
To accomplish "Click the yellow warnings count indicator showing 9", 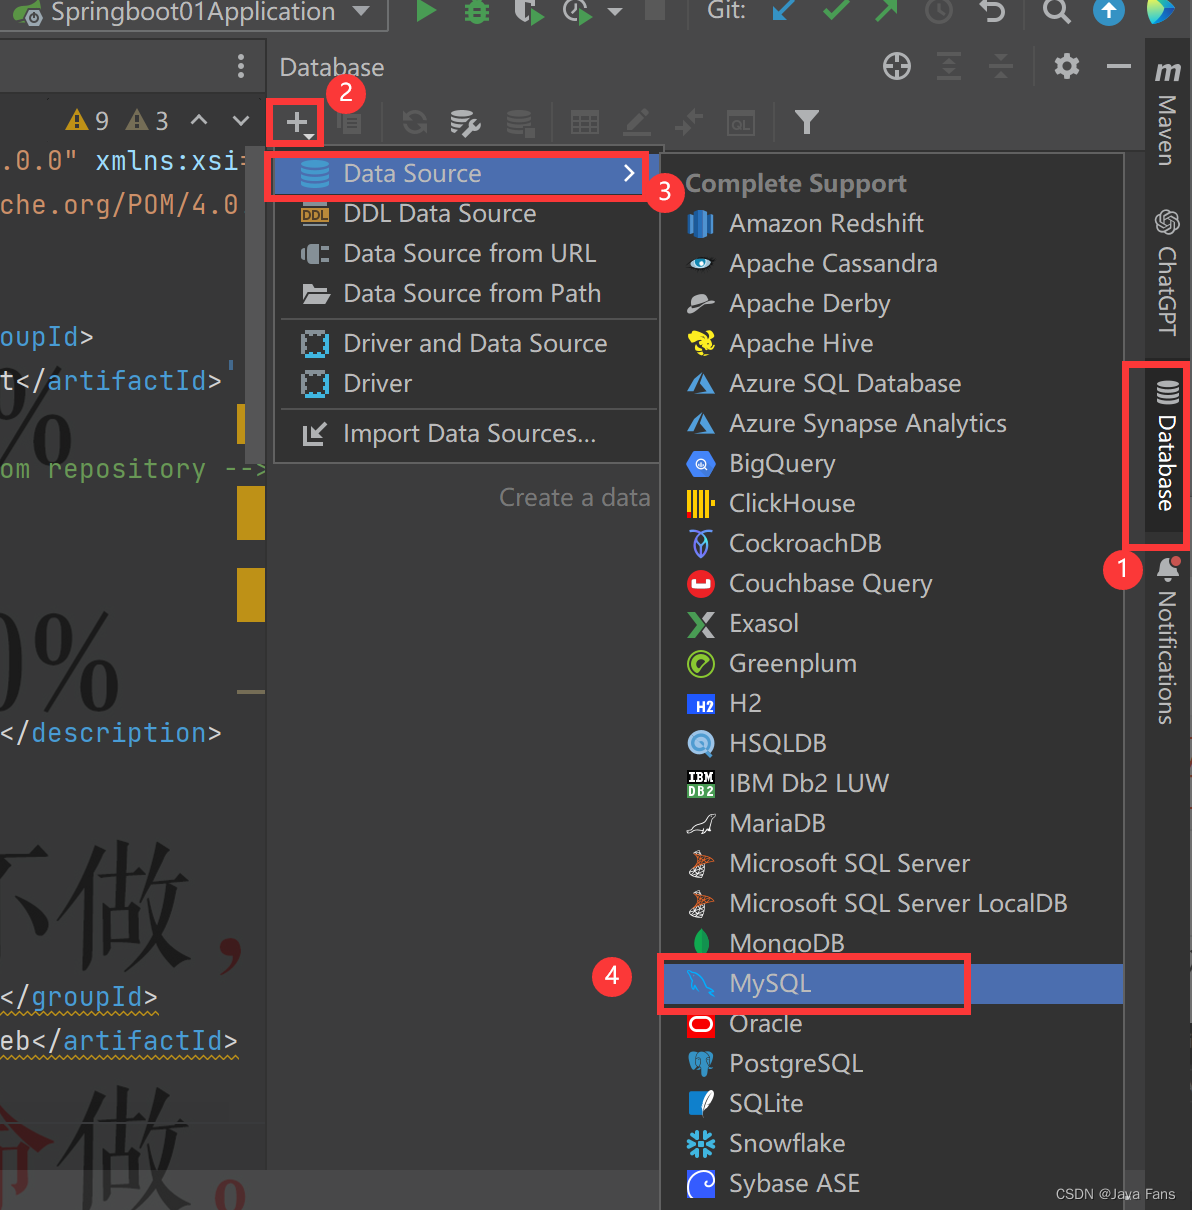I will tap(87, 121).
